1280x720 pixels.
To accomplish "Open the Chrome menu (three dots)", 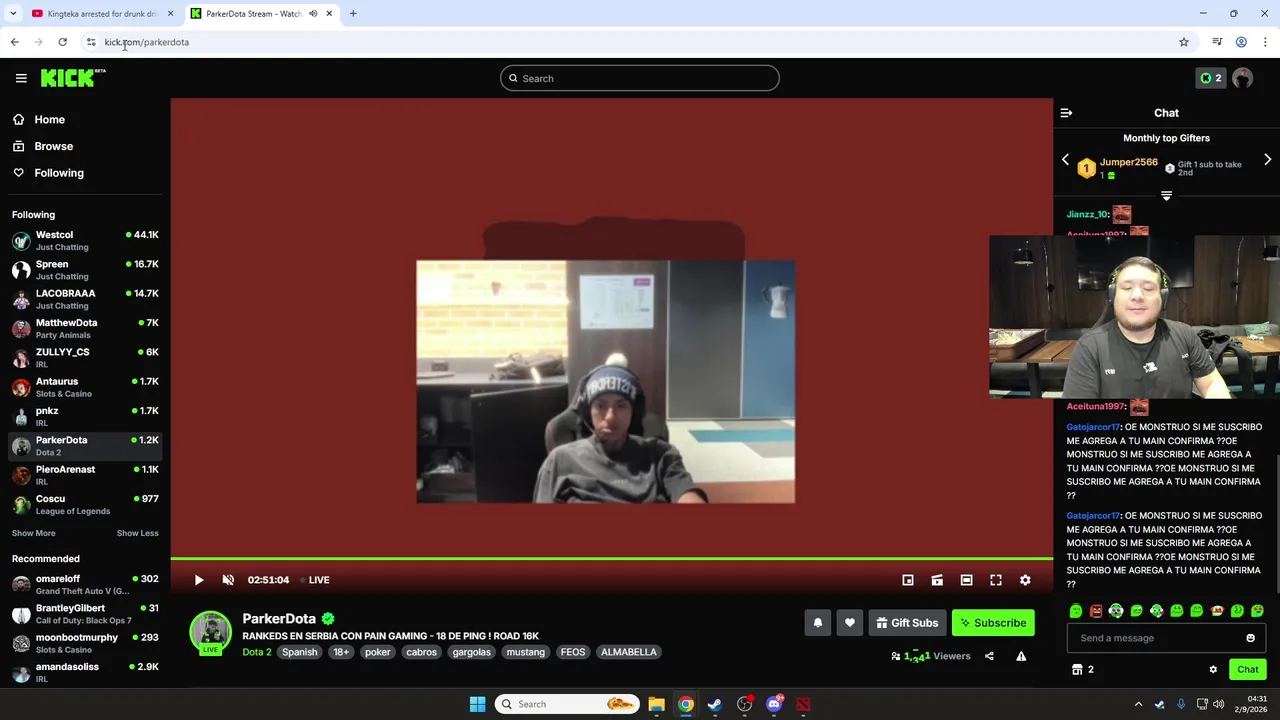I will coord(1265,42).
